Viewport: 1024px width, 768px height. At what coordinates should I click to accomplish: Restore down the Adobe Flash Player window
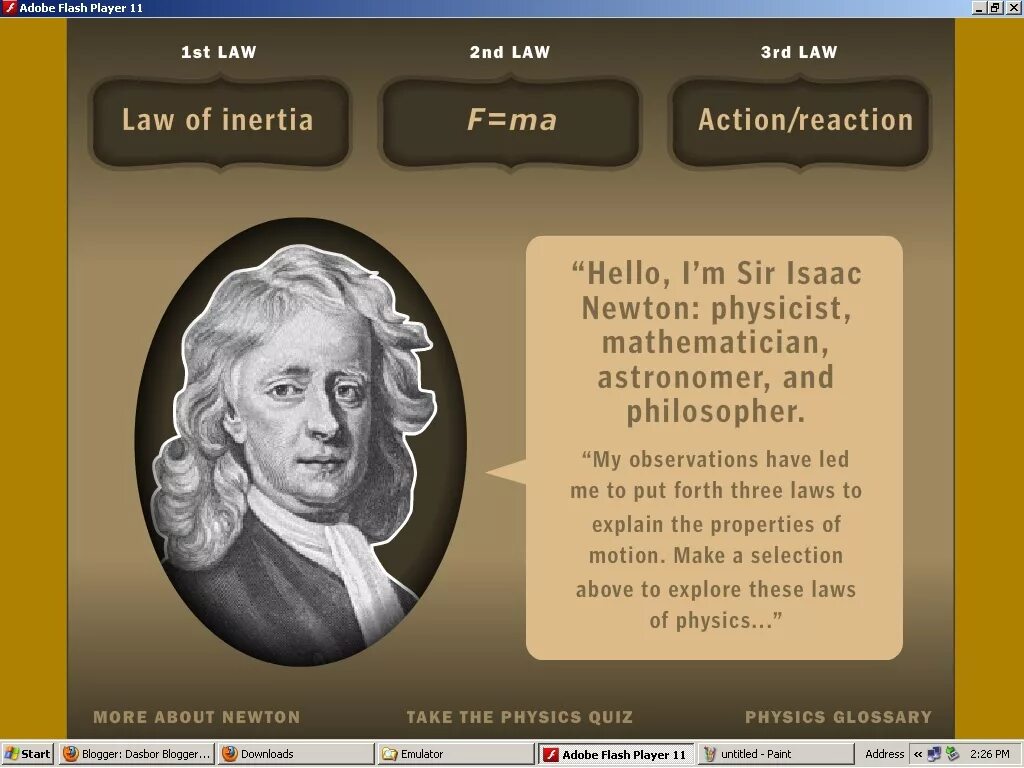[995, 8]
